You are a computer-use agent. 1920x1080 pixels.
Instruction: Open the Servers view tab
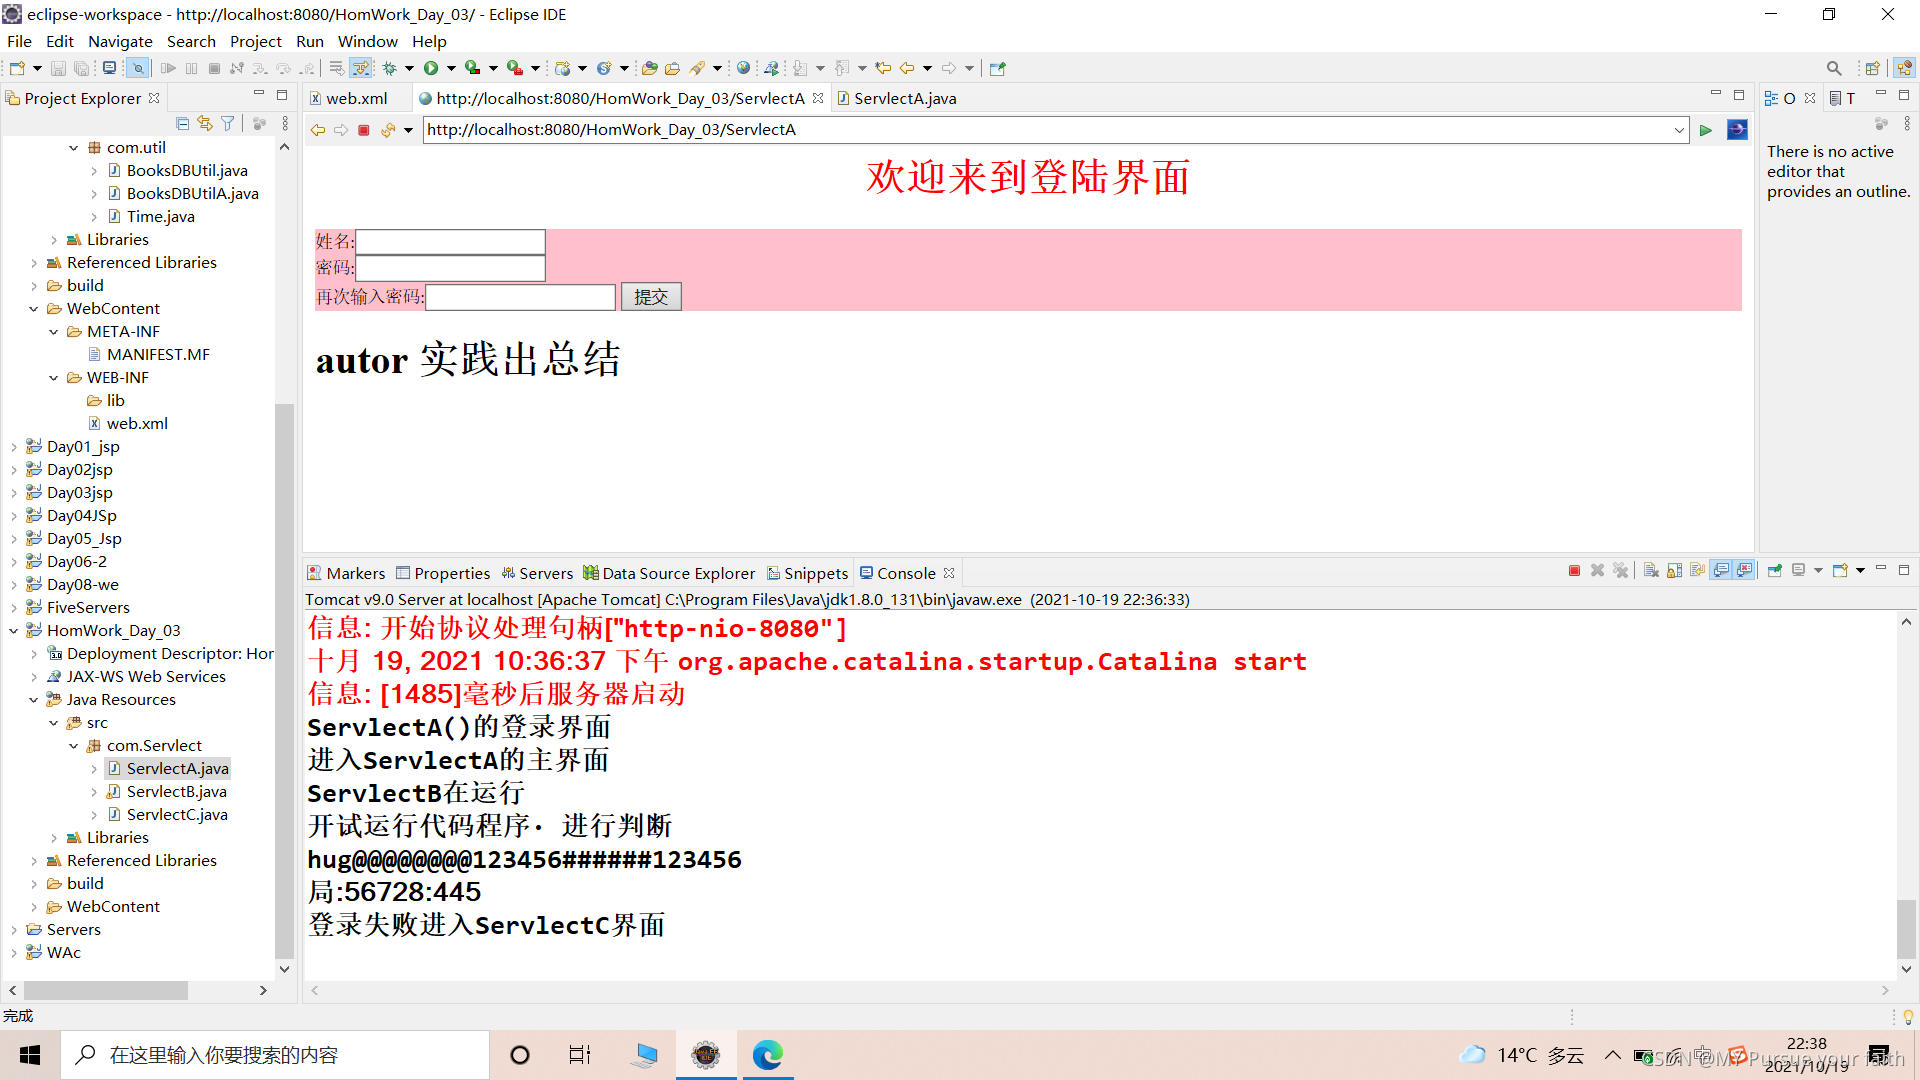(546, 573)
